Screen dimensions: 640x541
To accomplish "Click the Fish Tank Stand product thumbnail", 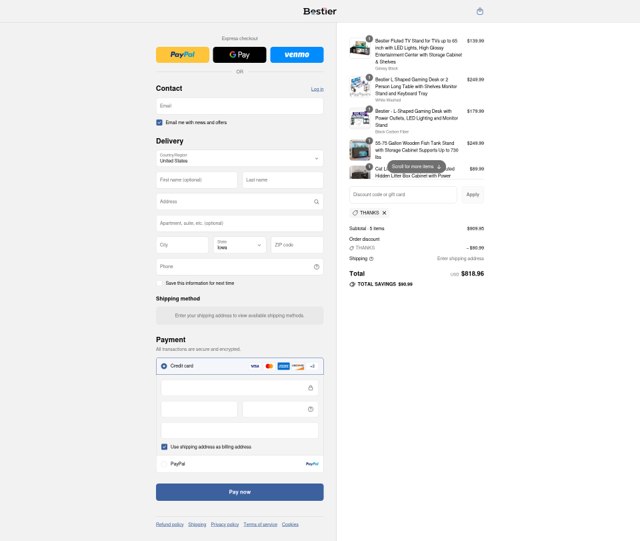I will coord(360,150).
